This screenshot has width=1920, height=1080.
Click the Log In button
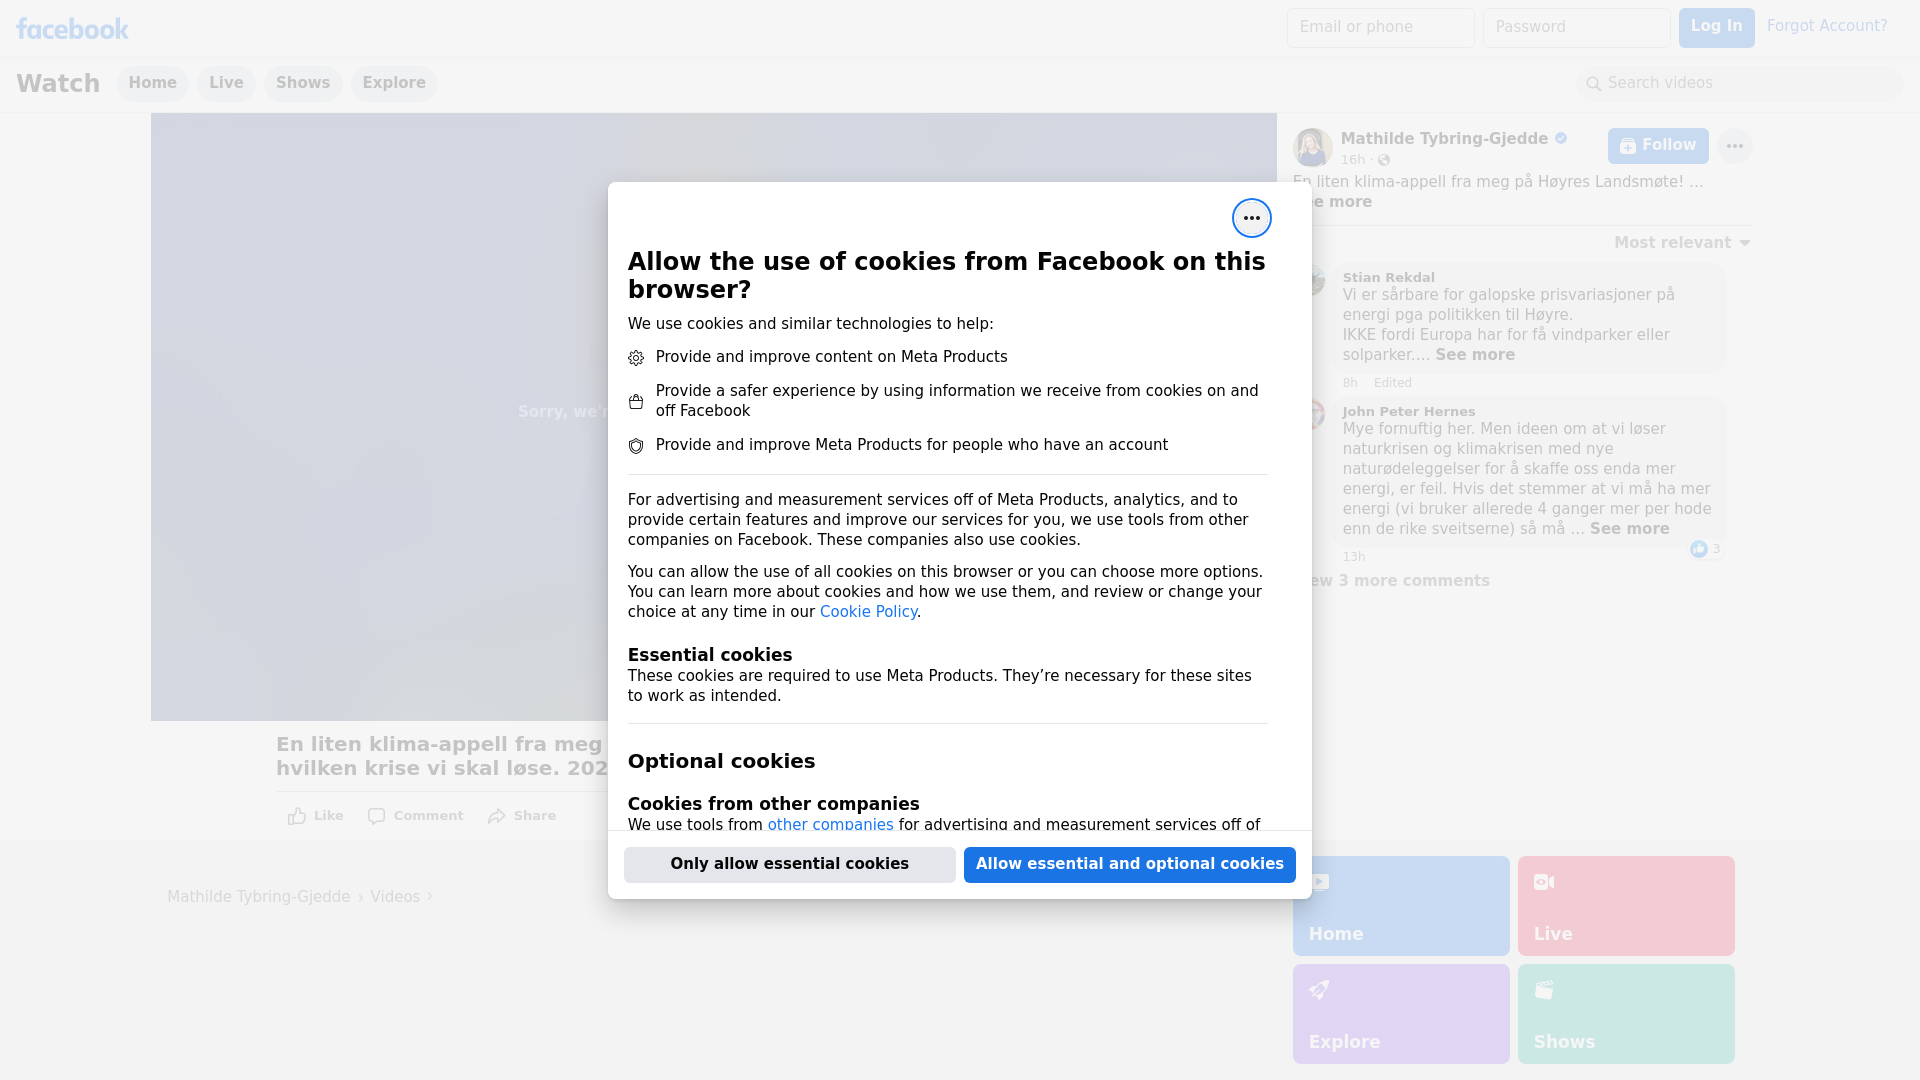click(1716, 28)
